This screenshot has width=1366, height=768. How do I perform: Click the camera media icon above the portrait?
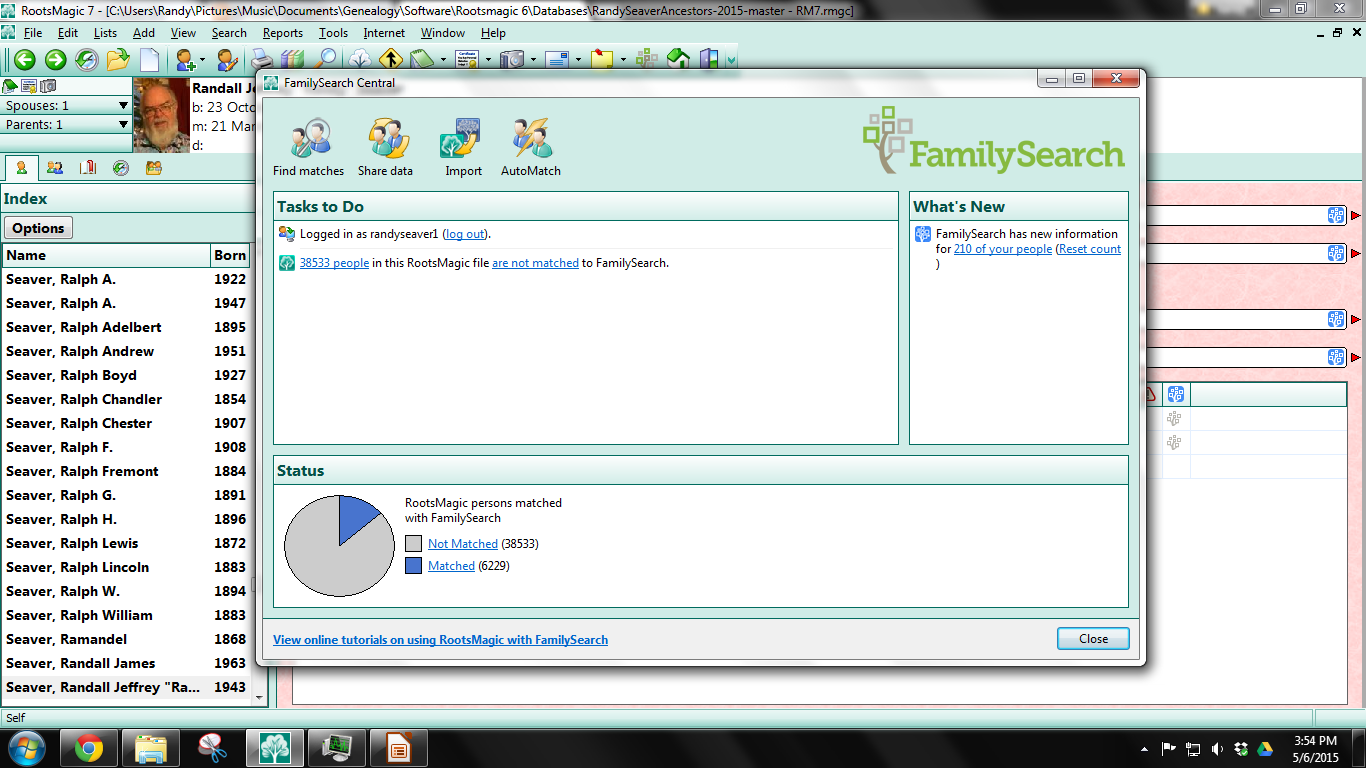pos(47,86)
